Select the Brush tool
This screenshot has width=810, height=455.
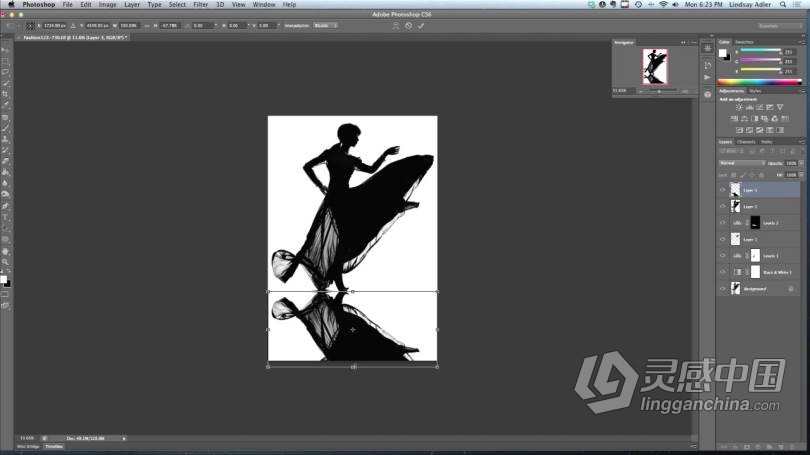(5, 128)
